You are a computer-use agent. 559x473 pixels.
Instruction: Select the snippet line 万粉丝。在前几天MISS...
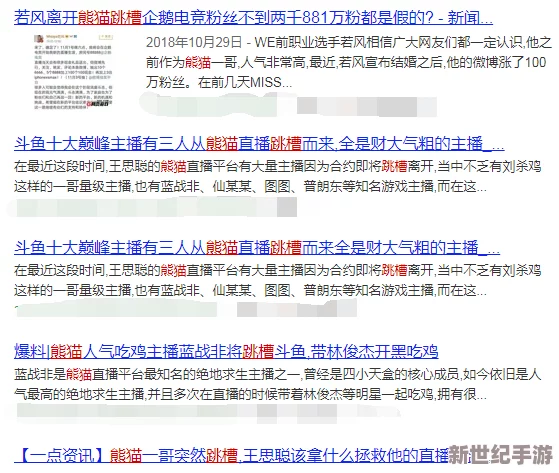pyautogui.click(x=219, y=82)
